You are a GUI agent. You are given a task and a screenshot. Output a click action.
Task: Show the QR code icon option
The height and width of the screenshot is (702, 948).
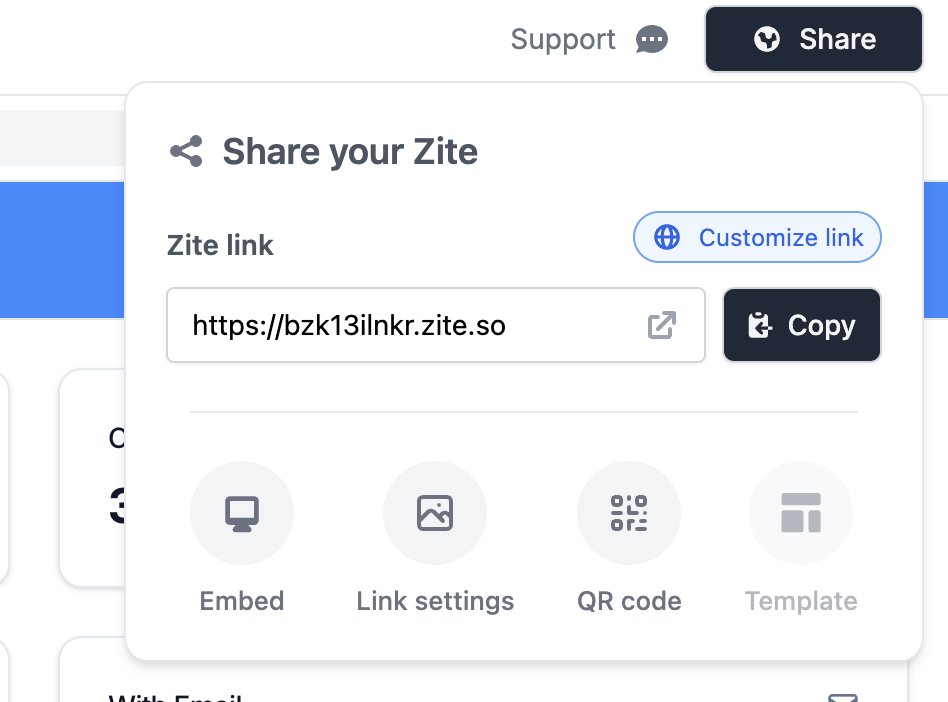point(629,513)
